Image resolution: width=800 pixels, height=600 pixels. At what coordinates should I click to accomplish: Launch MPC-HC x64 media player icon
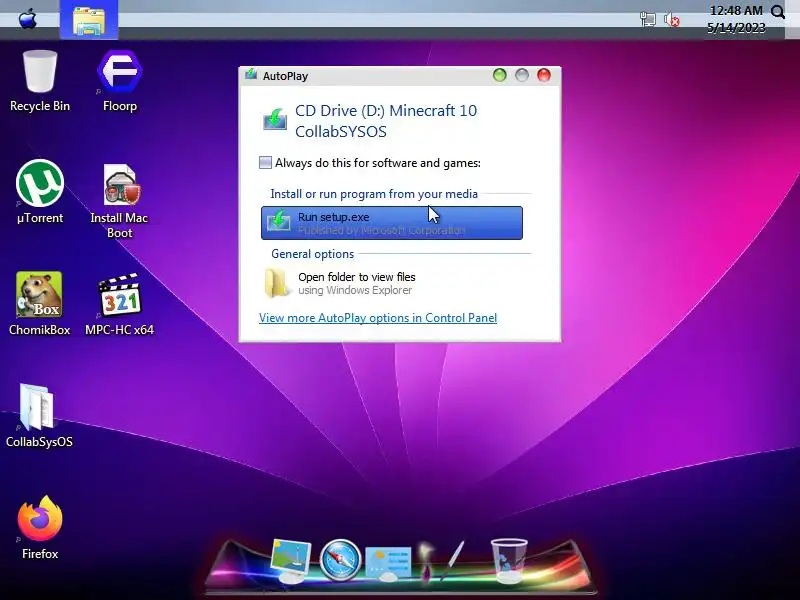(119, 304)
